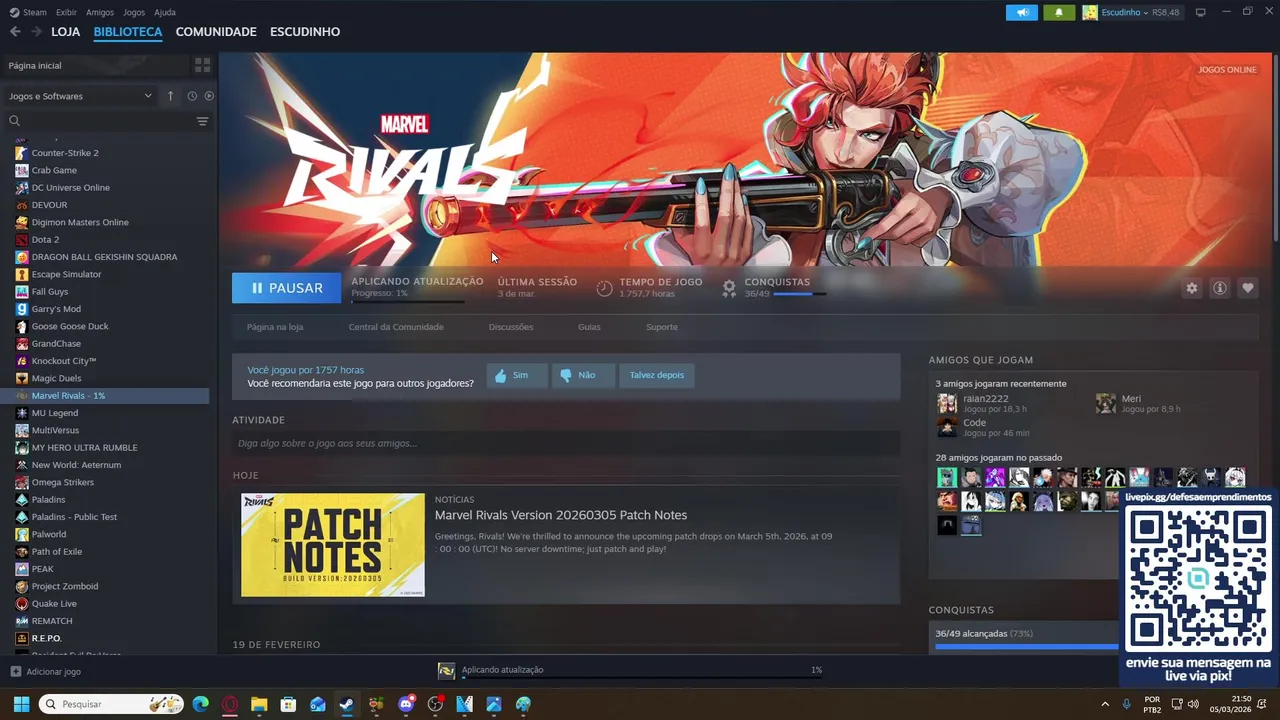Focus the activity status input field
The width and height of the screenshot is (1280, 720).
(x=566, y=443)
